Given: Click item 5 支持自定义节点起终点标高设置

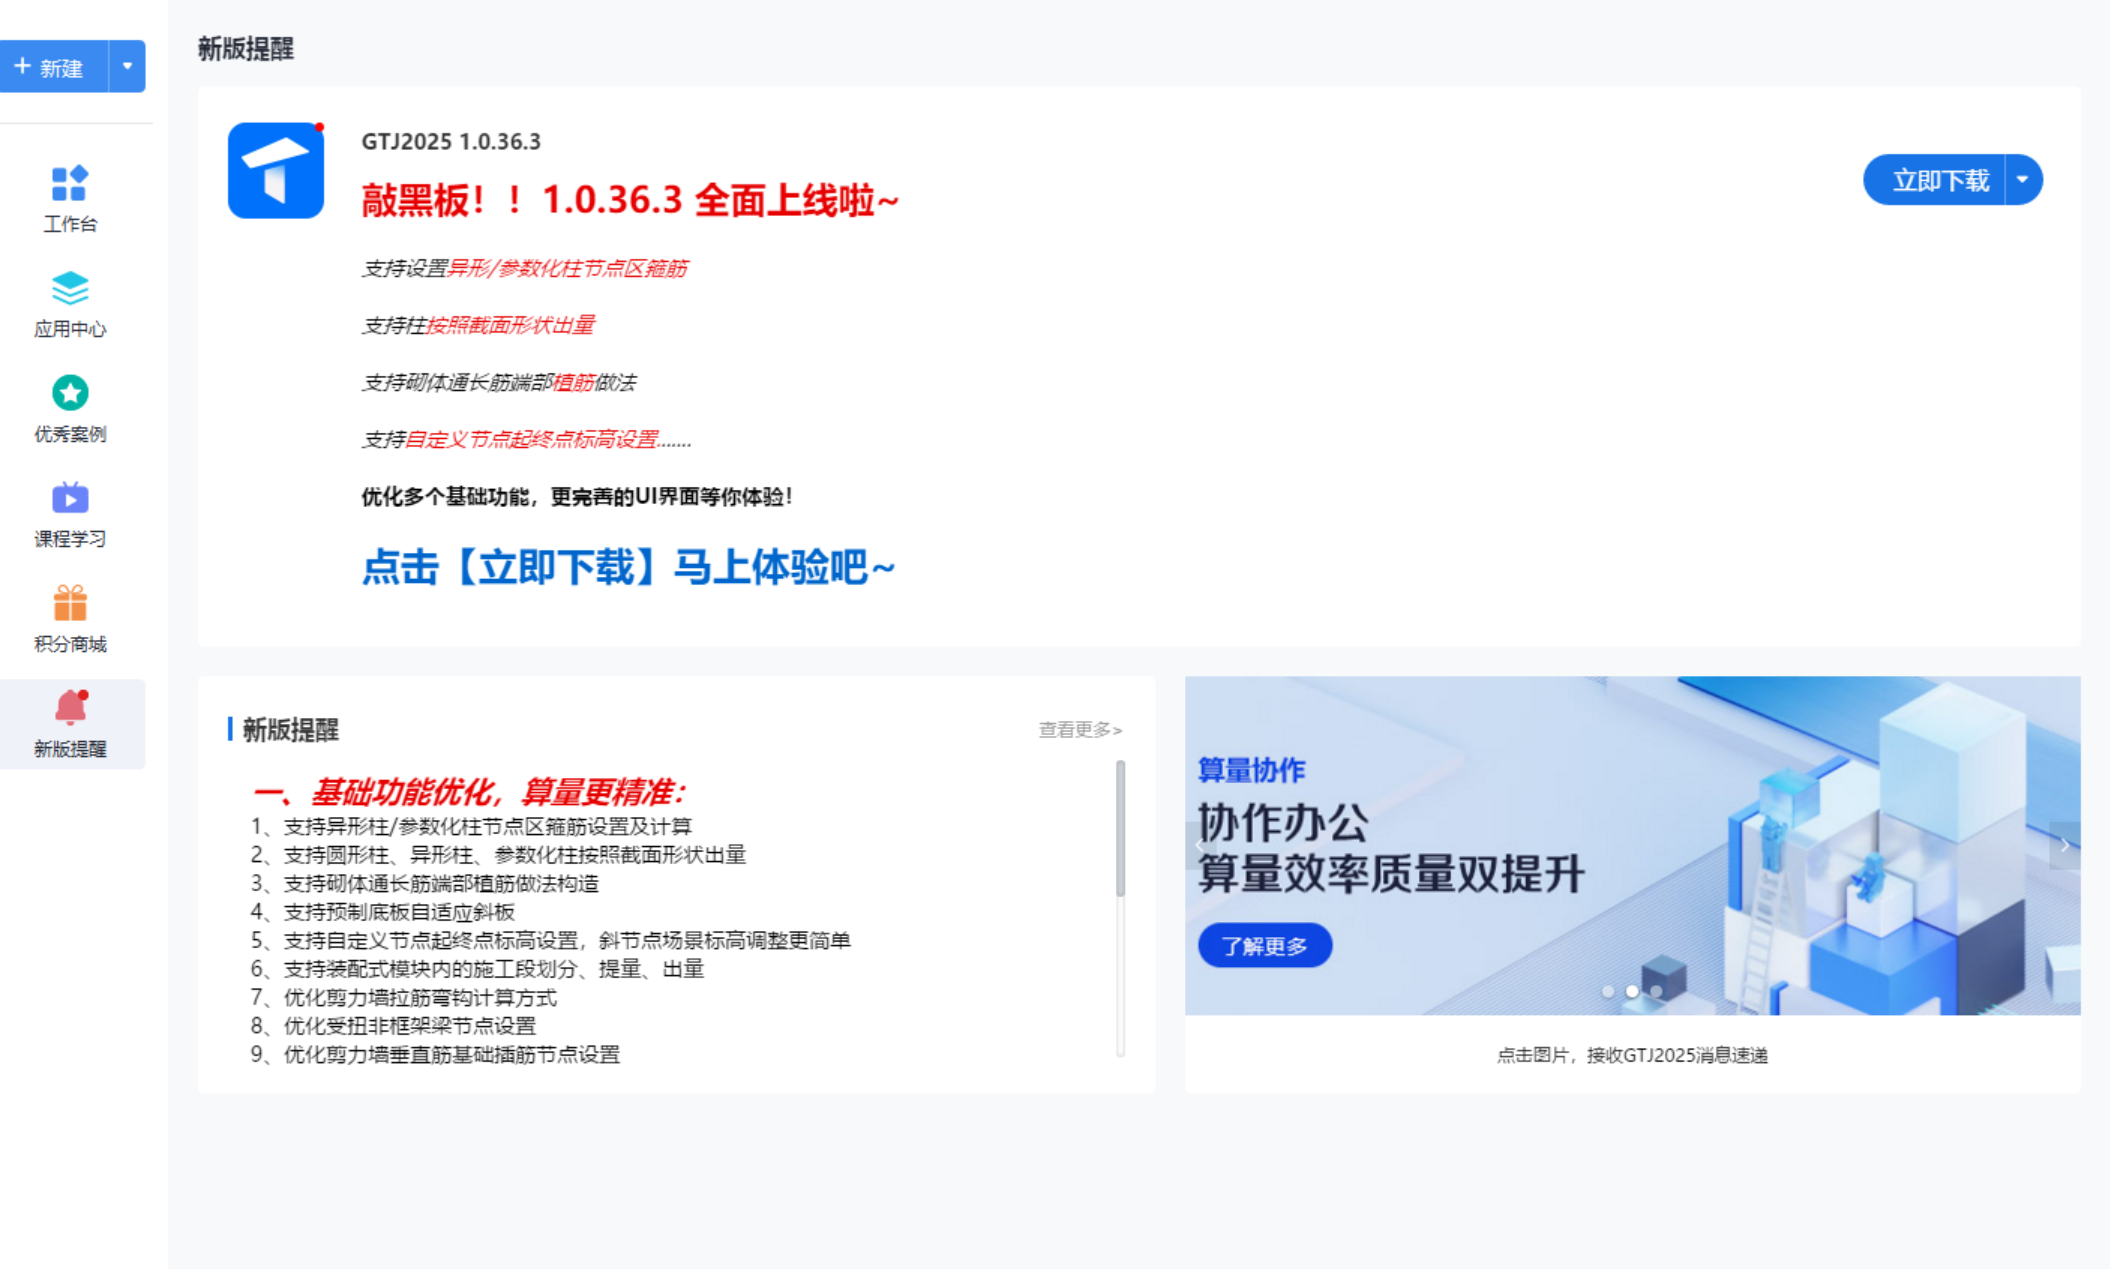Looking at the screenshot, I should 550,941.
